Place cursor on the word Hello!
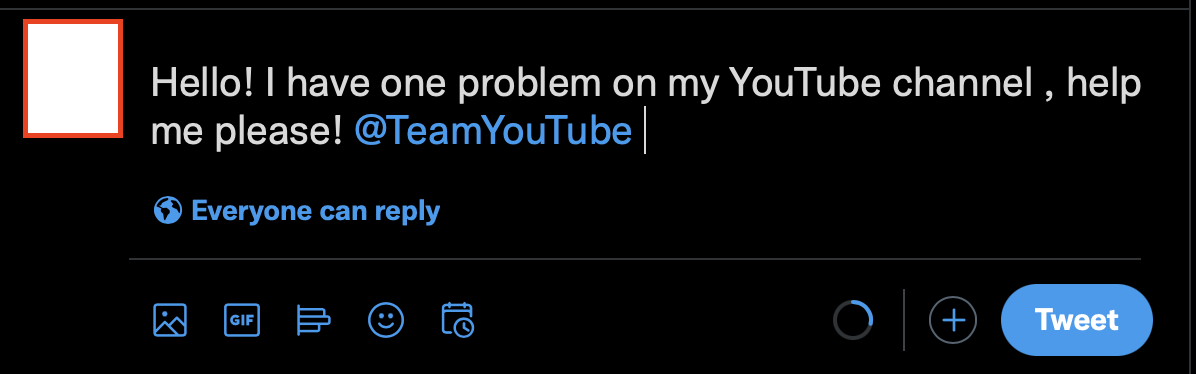Screen dimensions: 1196x374 [202, 82]
